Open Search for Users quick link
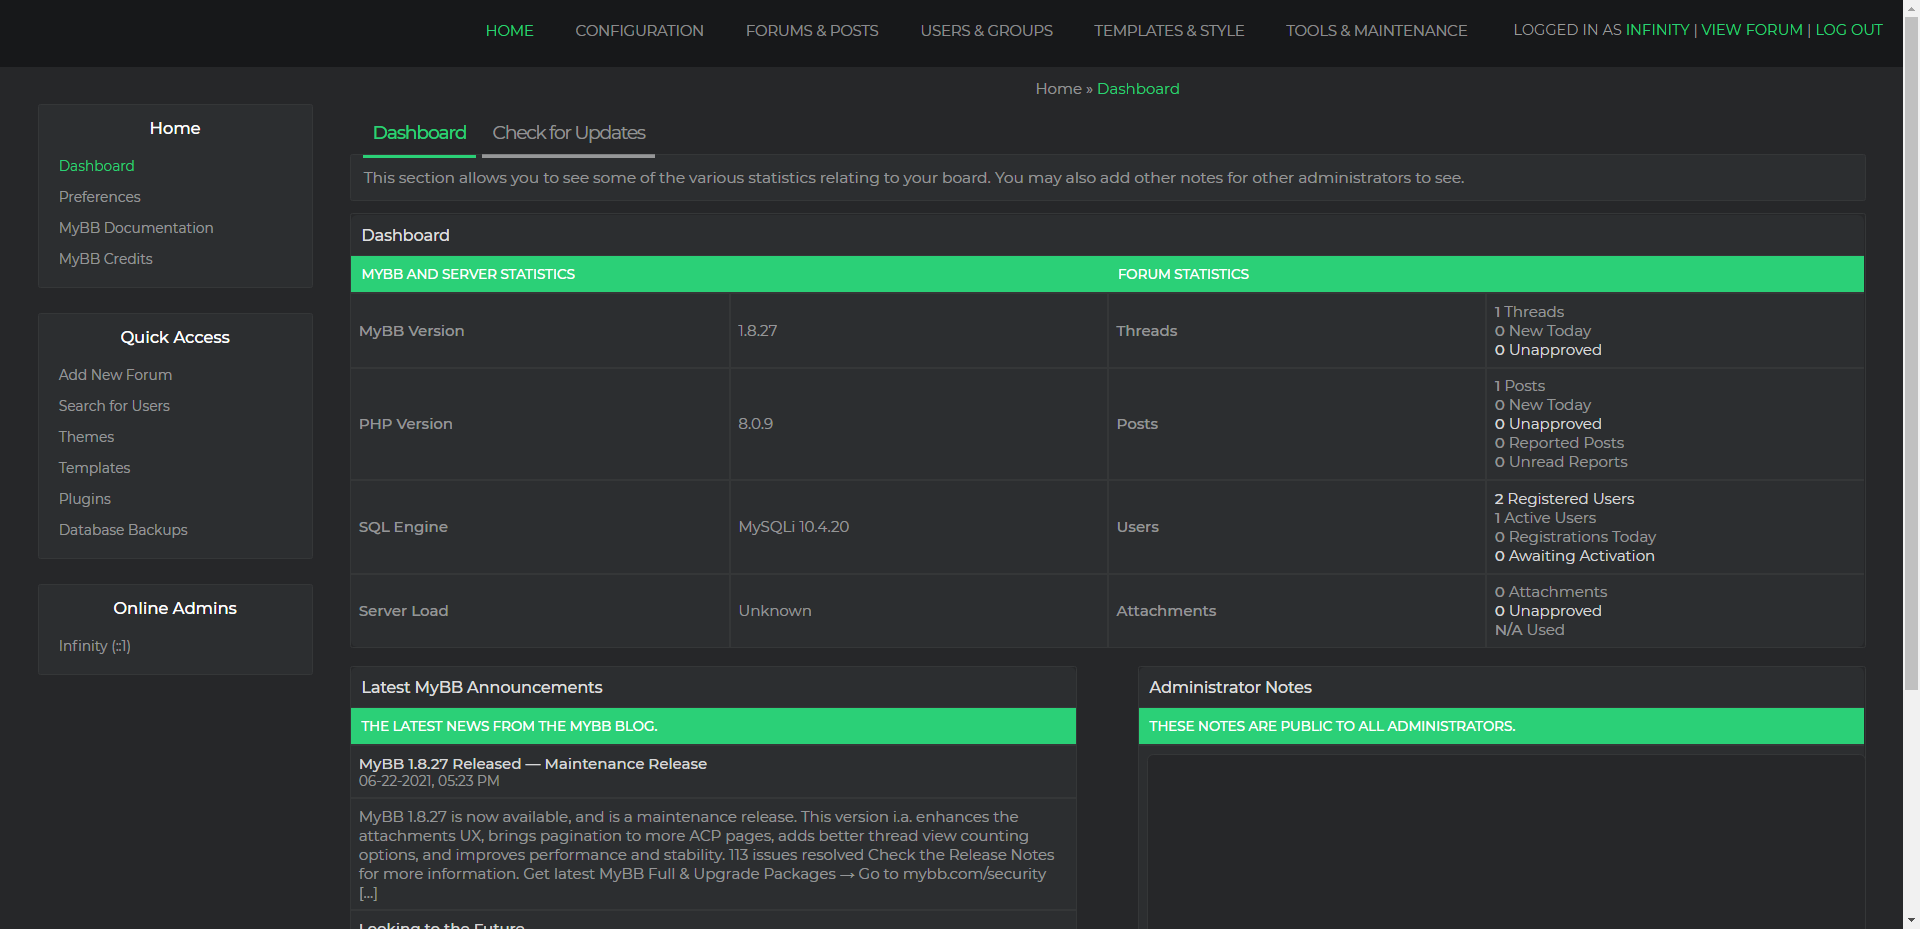 pos(114,406)
